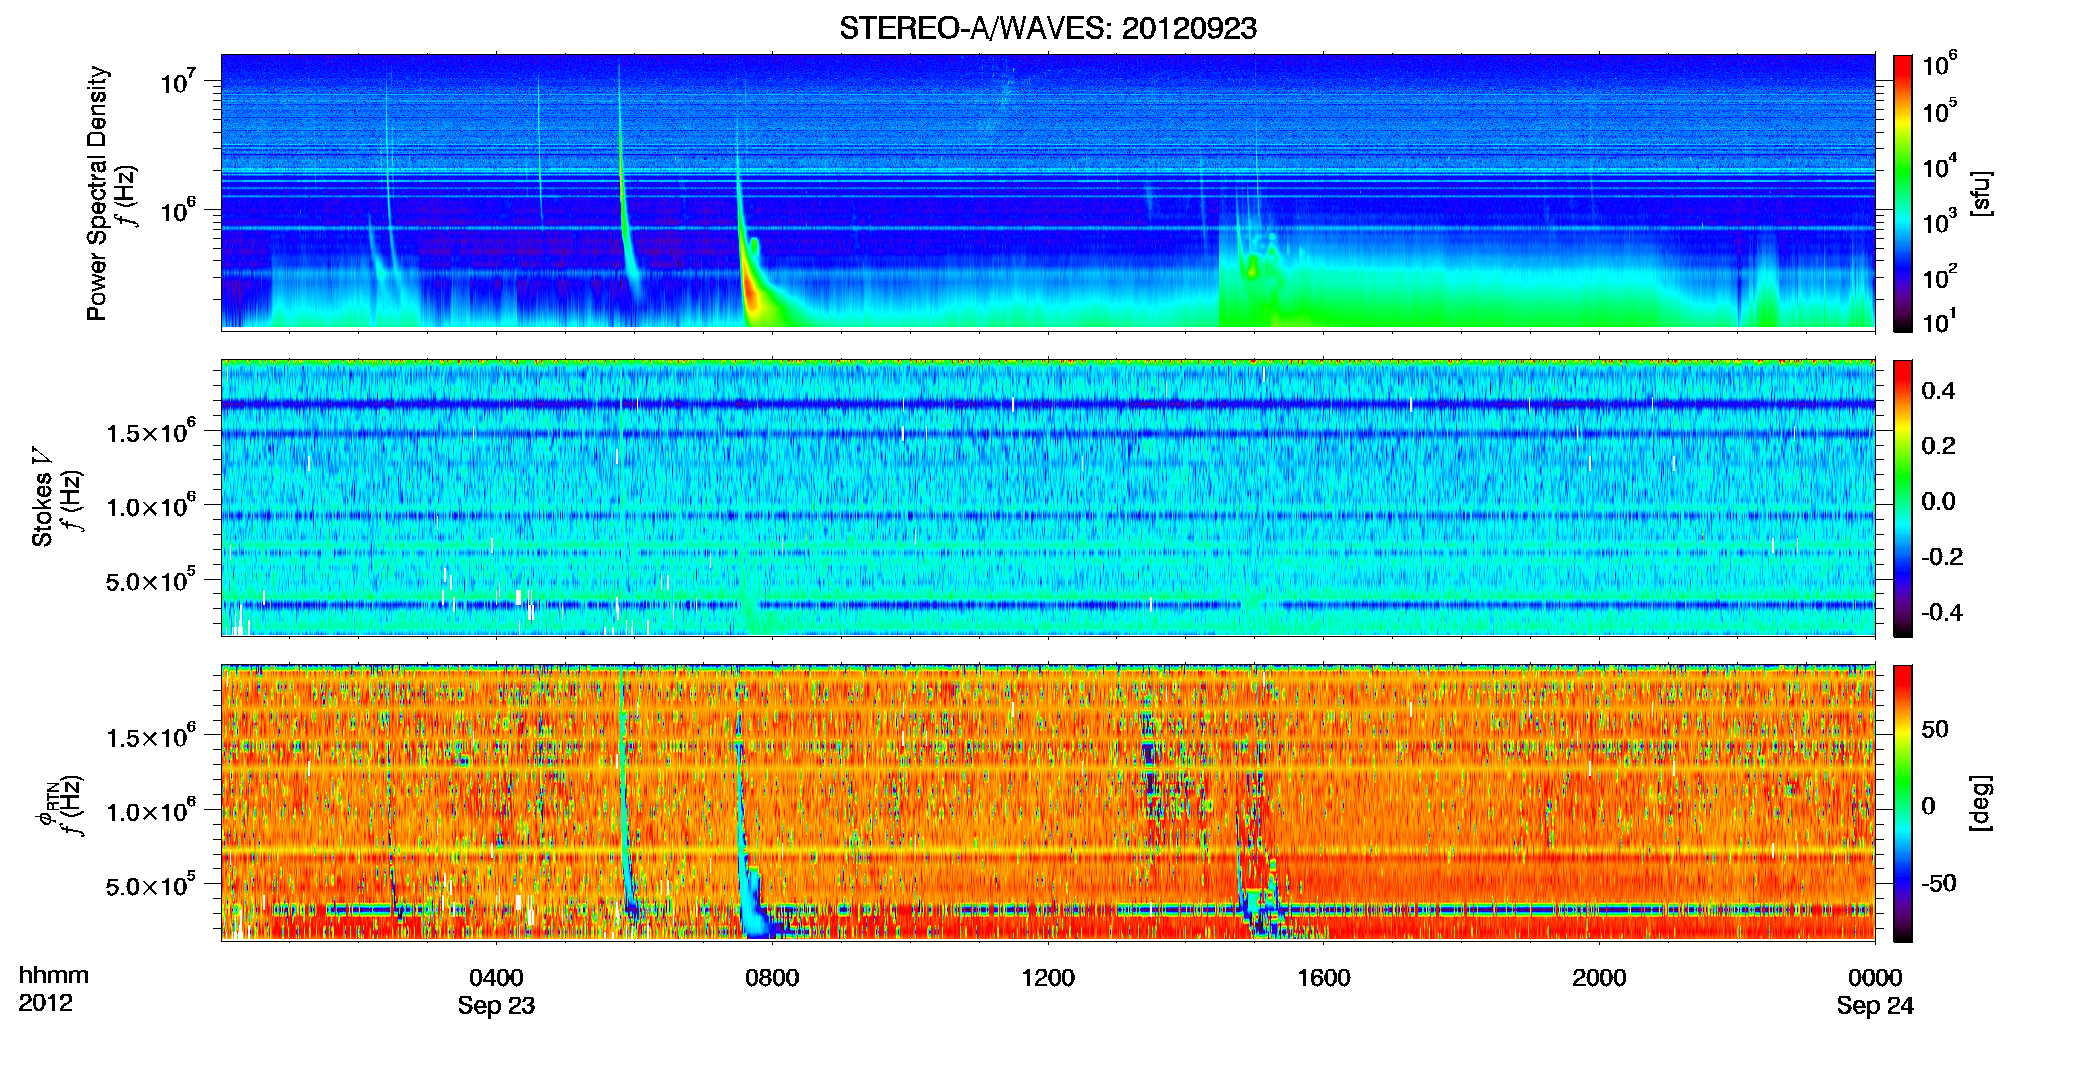Click the top panel power colorbar
The image size is (2096, 1080).
click(x=1903, y=193)
